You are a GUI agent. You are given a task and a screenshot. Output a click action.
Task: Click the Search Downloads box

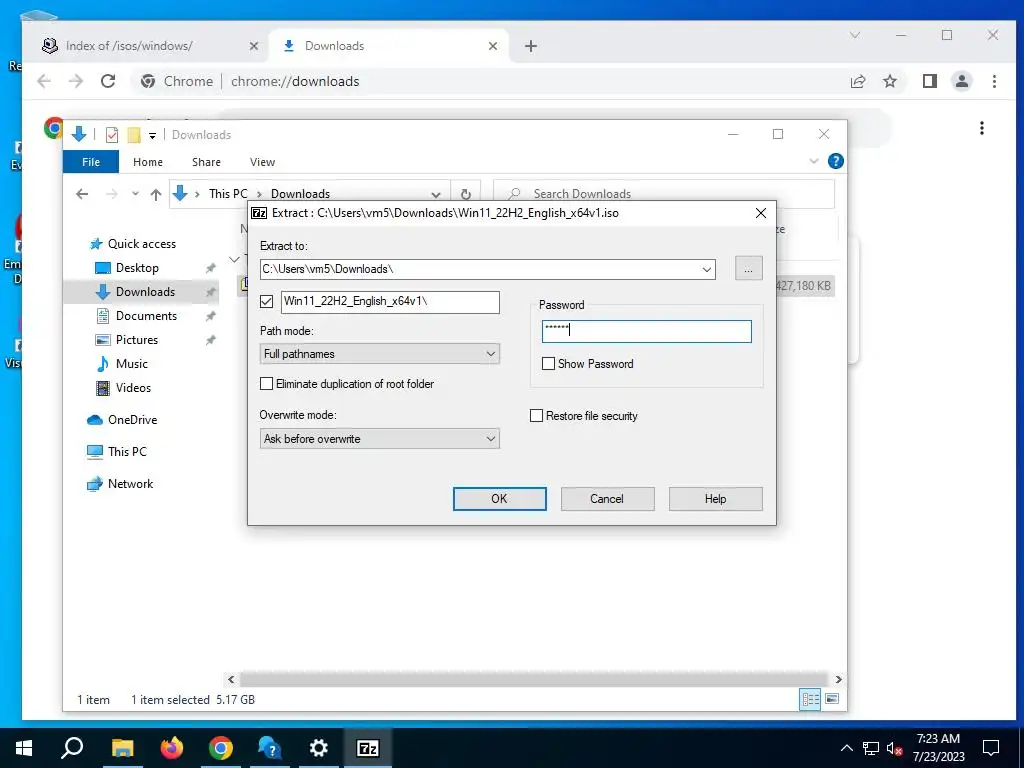664,194
